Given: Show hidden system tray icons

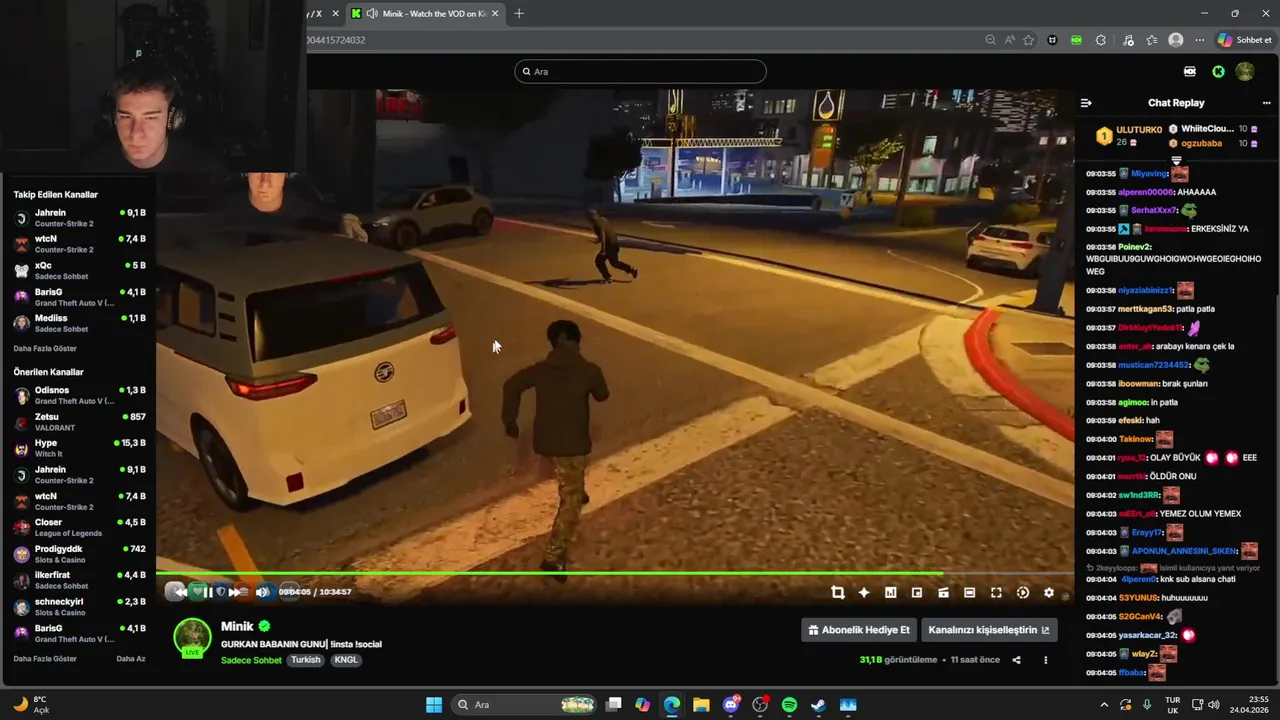Looking at the screenshot, I should click(1104, 705).
